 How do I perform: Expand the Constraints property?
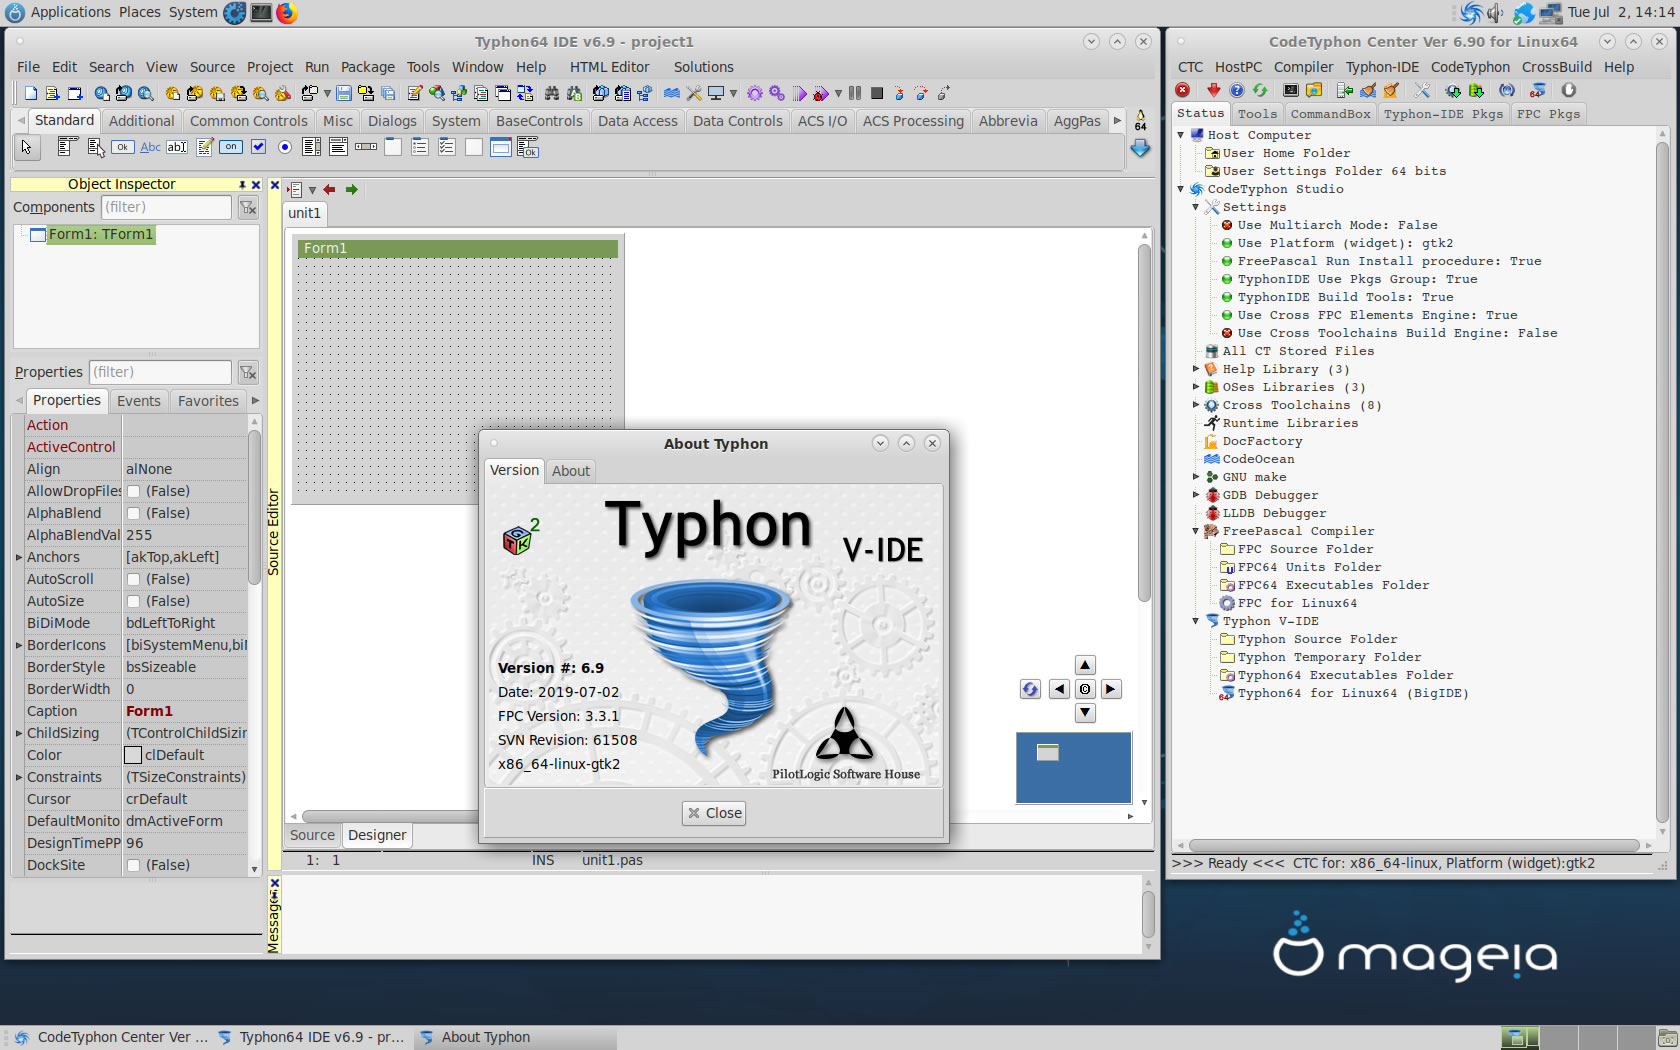(19, 777)
